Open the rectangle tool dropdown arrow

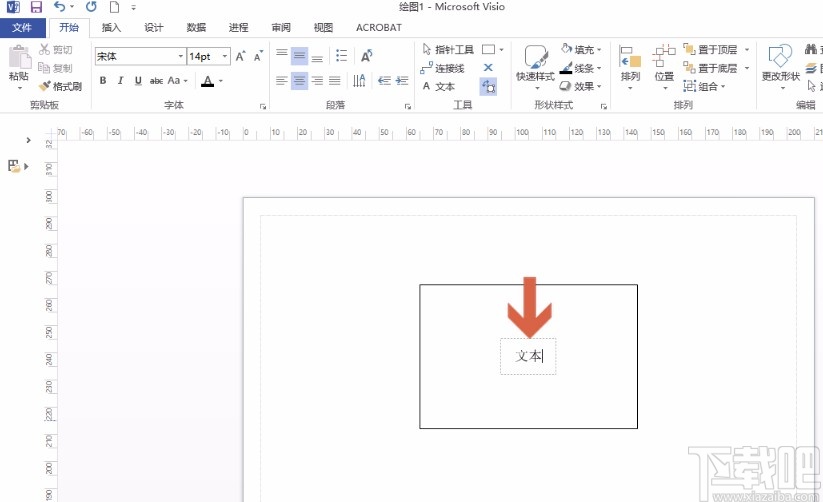click(x=501, y=49)
